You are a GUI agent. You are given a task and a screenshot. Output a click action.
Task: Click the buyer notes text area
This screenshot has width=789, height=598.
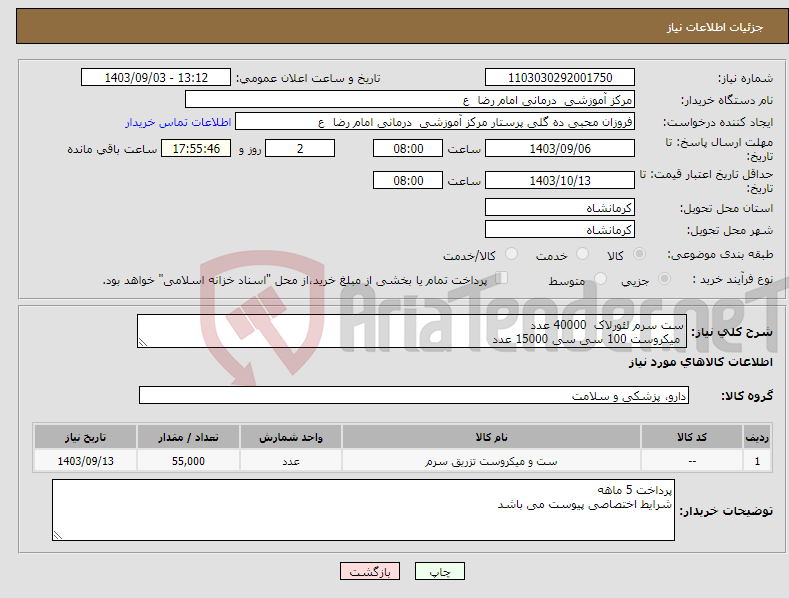pyautogui.click(x=363, y=510)
